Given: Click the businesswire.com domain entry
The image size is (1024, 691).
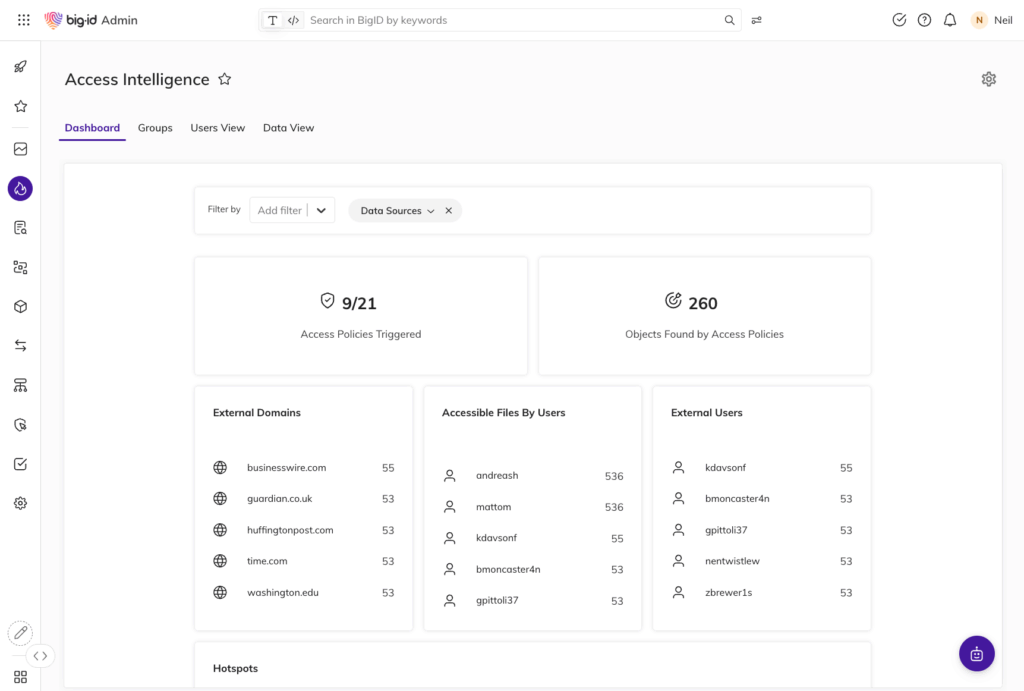Looking at the screenshot, I should click(286, 468).
